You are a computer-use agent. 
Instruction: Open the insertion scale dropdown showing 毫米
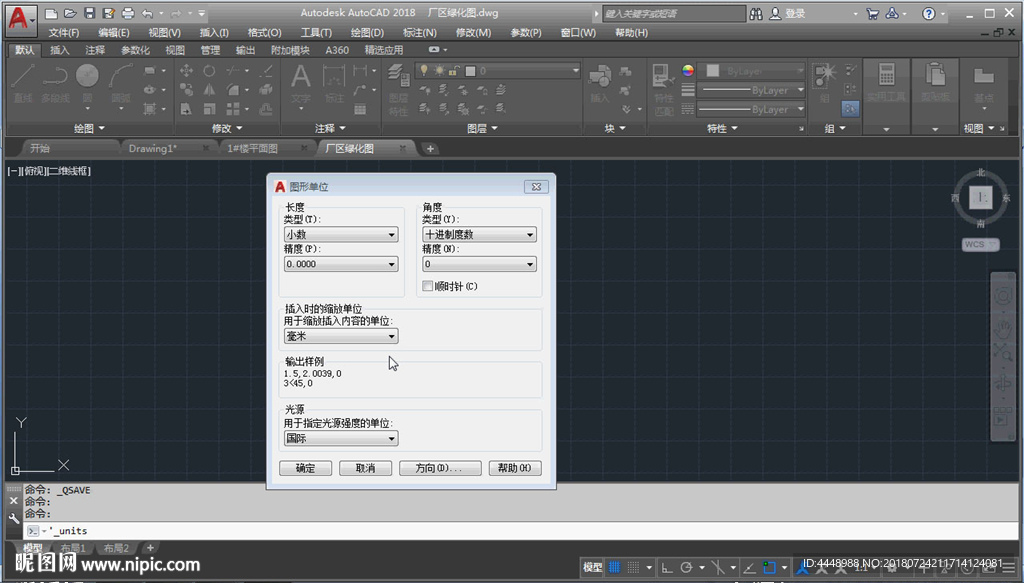pyautogui.click(x=341, y=336)
